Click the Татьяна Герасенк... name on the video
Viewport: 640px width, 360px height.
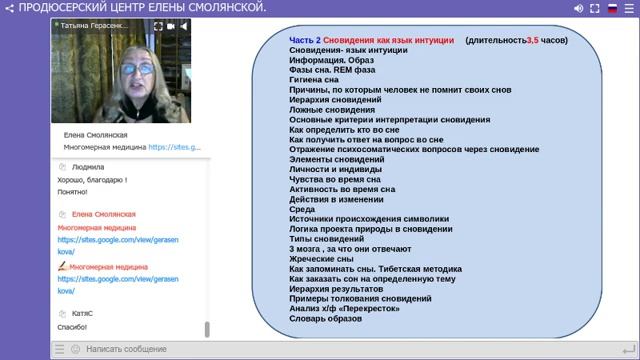coord(94,26)
